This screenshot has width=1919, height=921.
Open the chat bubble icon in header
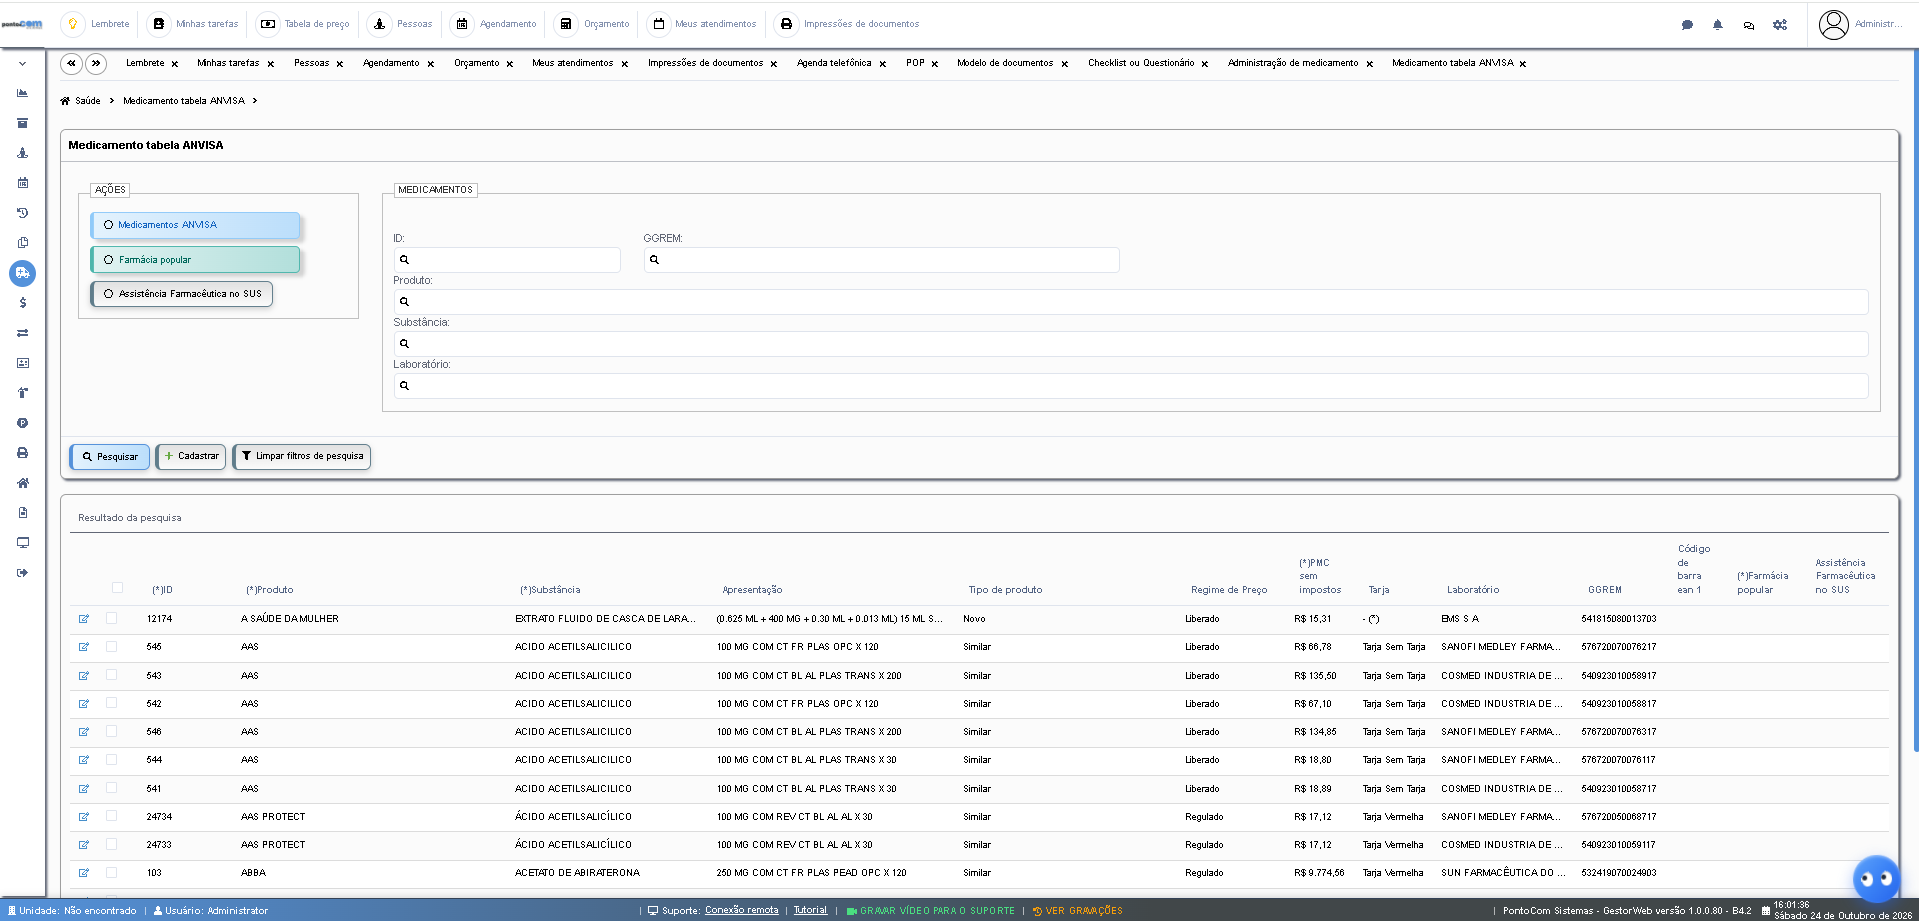1687,25
